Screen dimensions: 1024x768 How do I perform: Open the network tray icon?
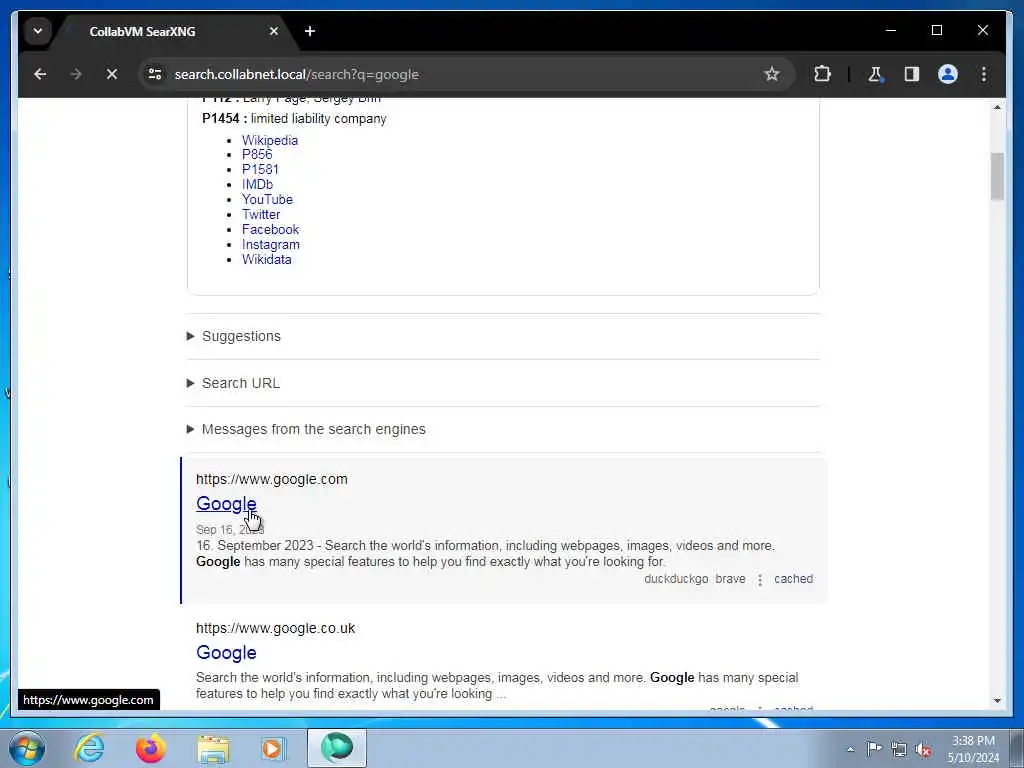[x=899, y=749]
